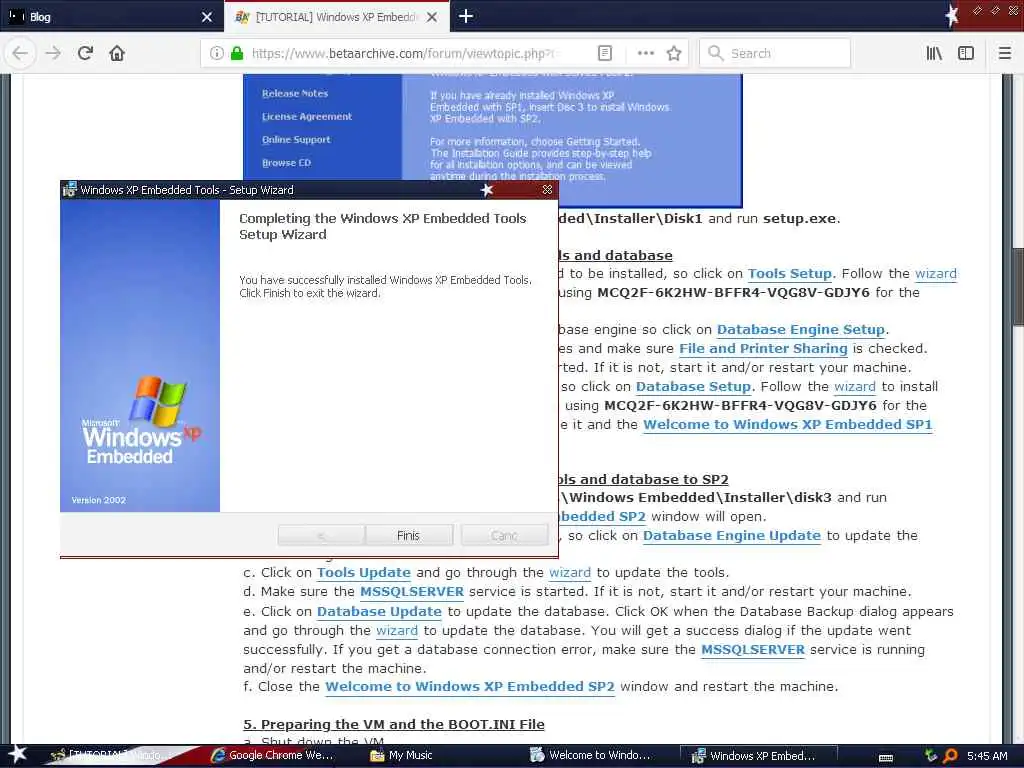
Task: Open Welcome to Windows XP Embedded SP1 link
Action: [788, 424]
